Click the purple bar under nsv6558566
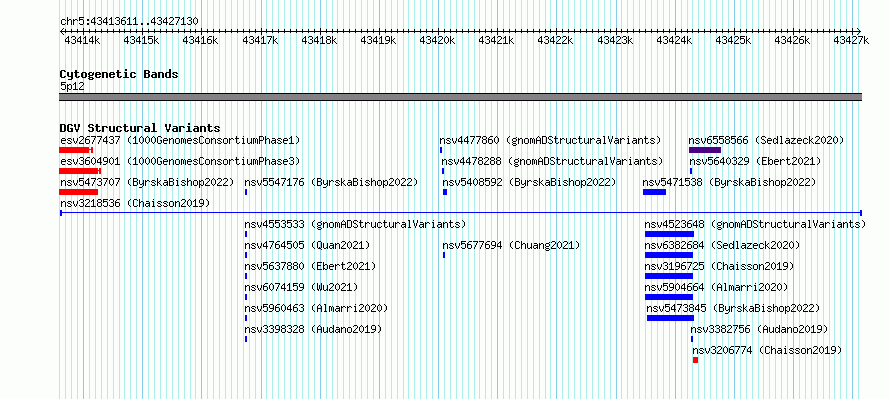Viewport: 890px width, 399px height. click(x=705, y=150)
